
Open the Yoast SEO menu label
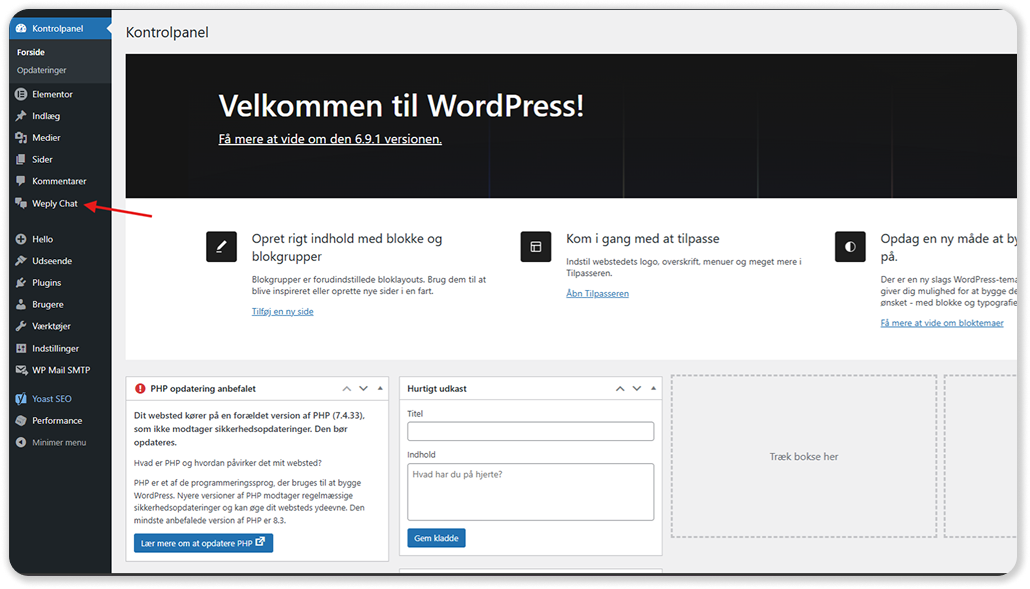(52, 399)
